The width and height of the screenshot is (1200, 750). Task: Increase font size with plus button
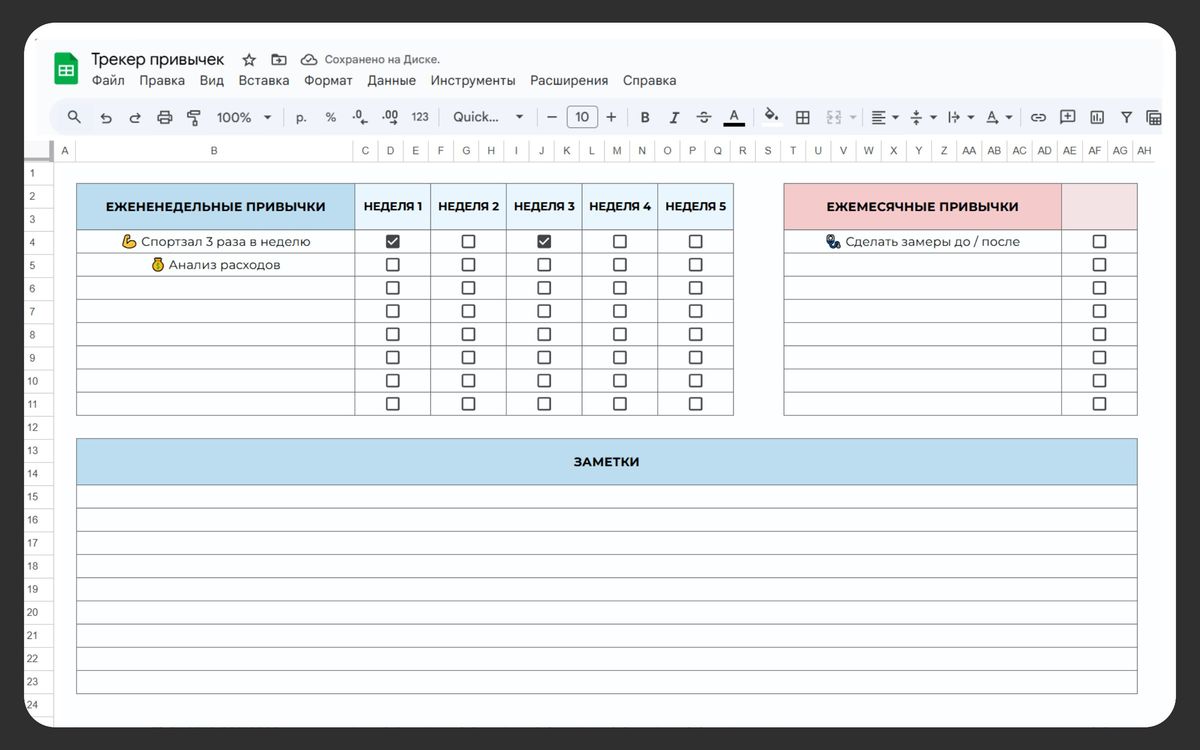(x=611, y=118)
